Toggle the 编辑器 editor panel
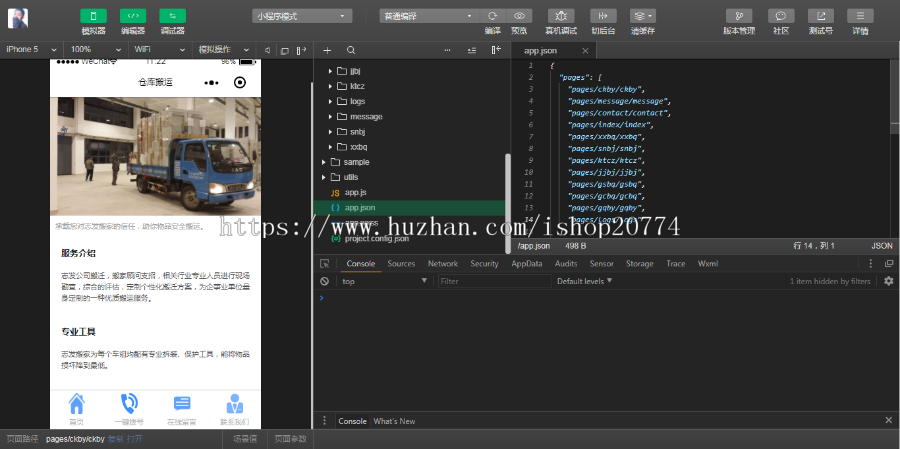This screenshot has height=449, width=900. (x=133, y=16)
